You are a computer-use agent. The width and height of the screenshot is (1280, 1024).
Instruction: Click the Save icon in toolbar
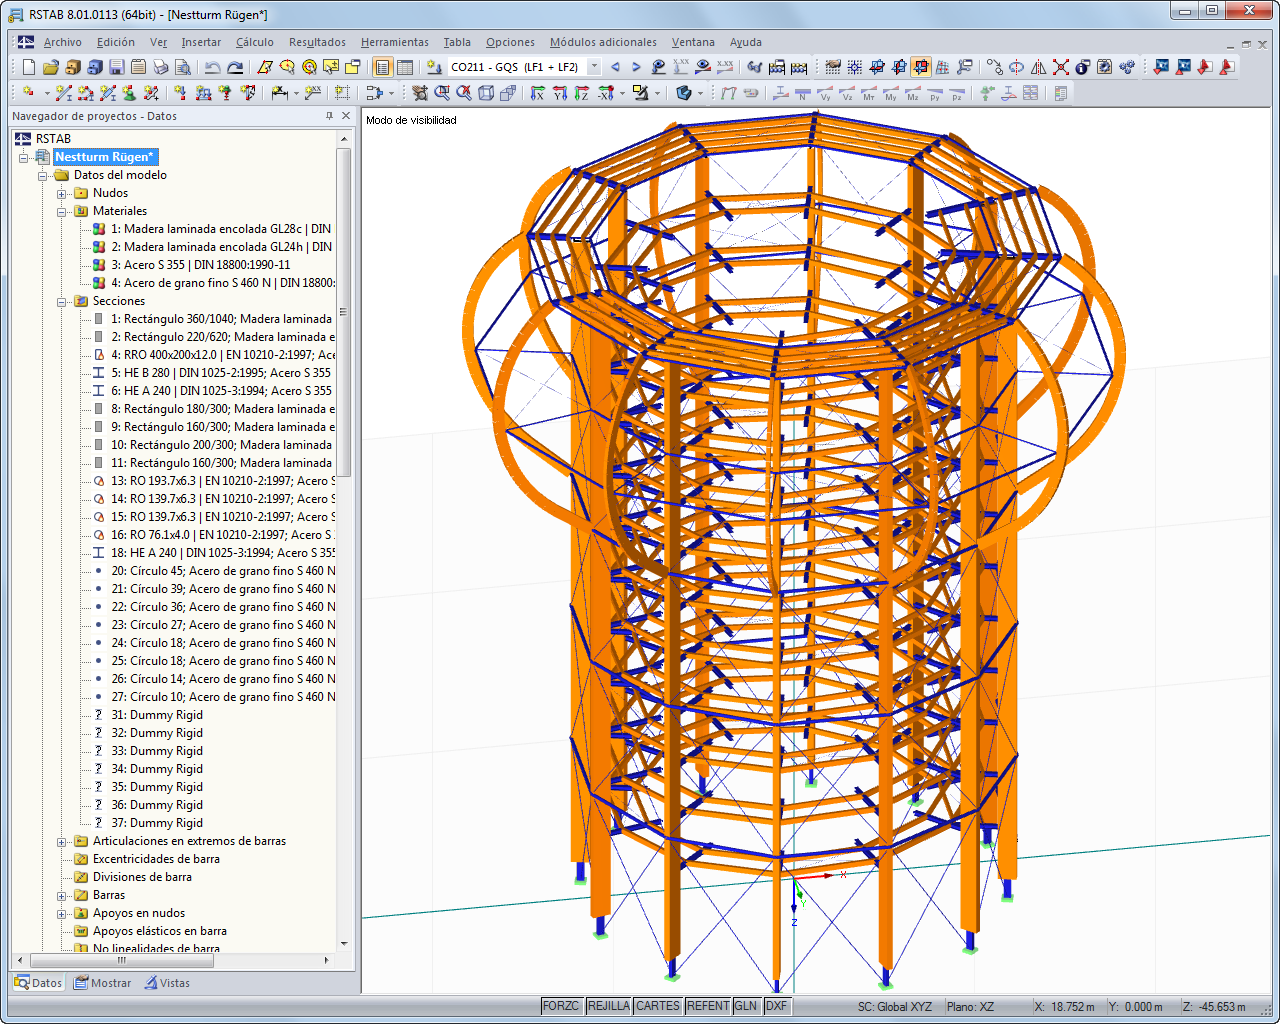(x=116, y=67)
